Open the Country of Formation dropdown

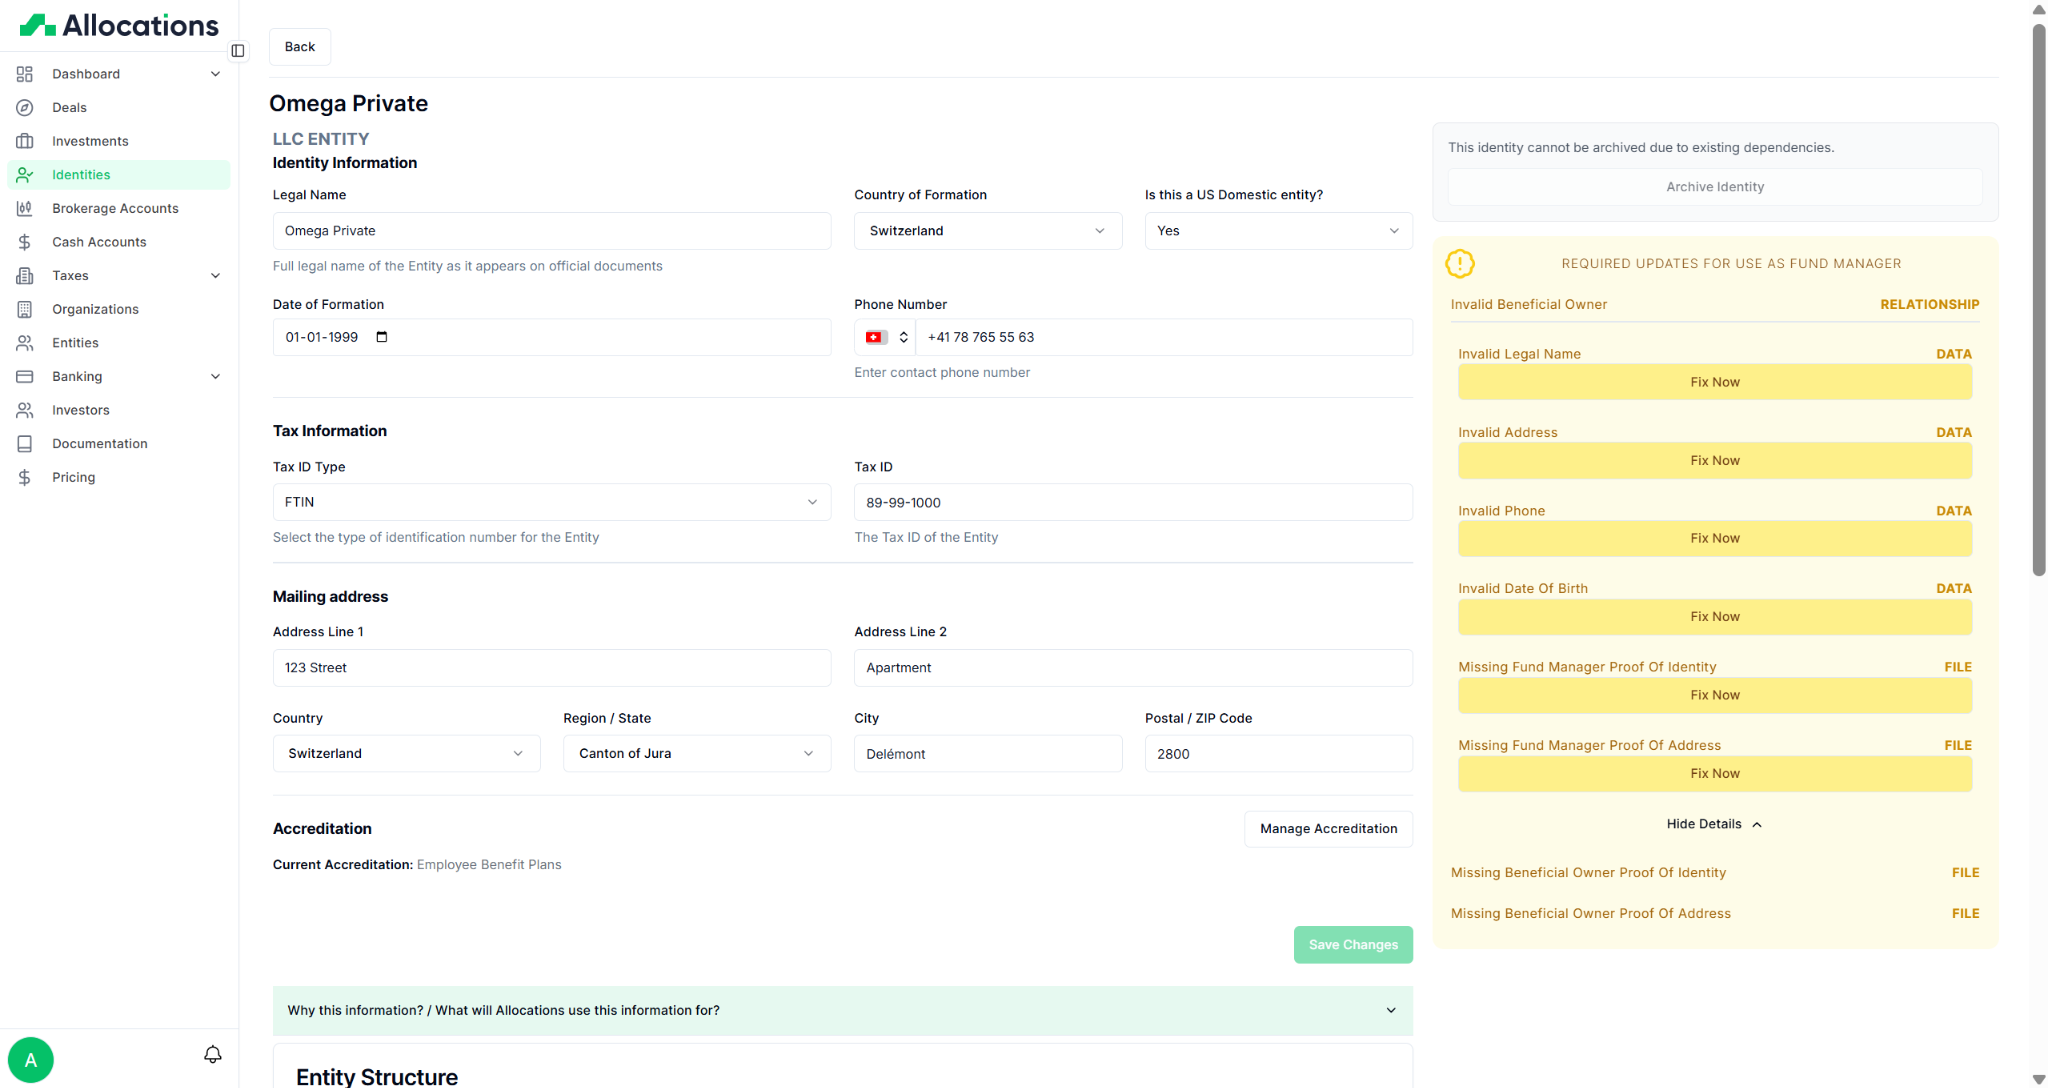click(x=987, y=231)
